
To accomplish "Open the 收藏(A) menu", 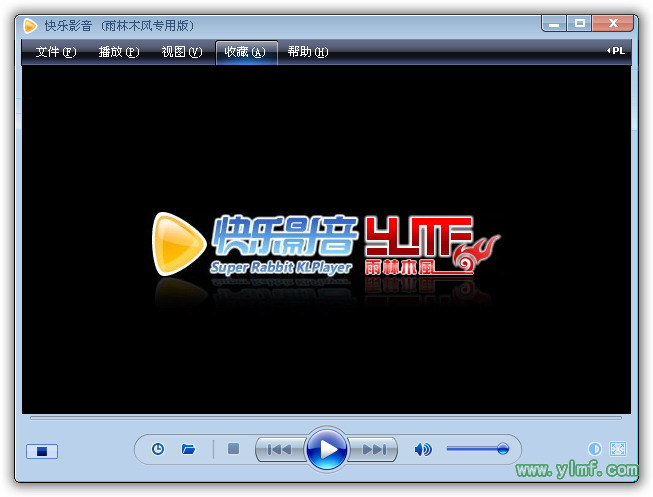I will [x=246, y=52].
